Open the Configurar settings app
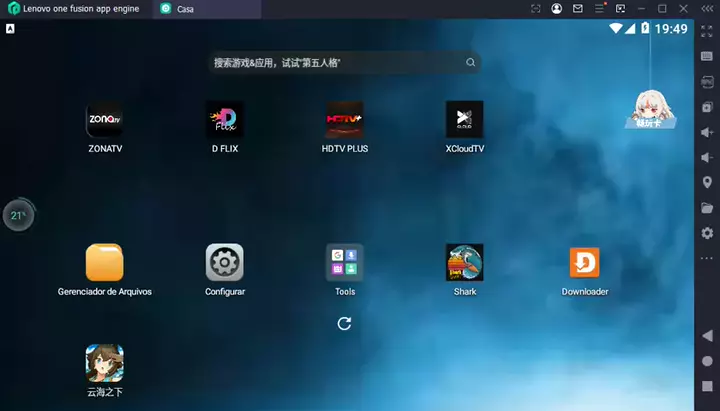This screenshot has width=720, height=411. point(224,263)
